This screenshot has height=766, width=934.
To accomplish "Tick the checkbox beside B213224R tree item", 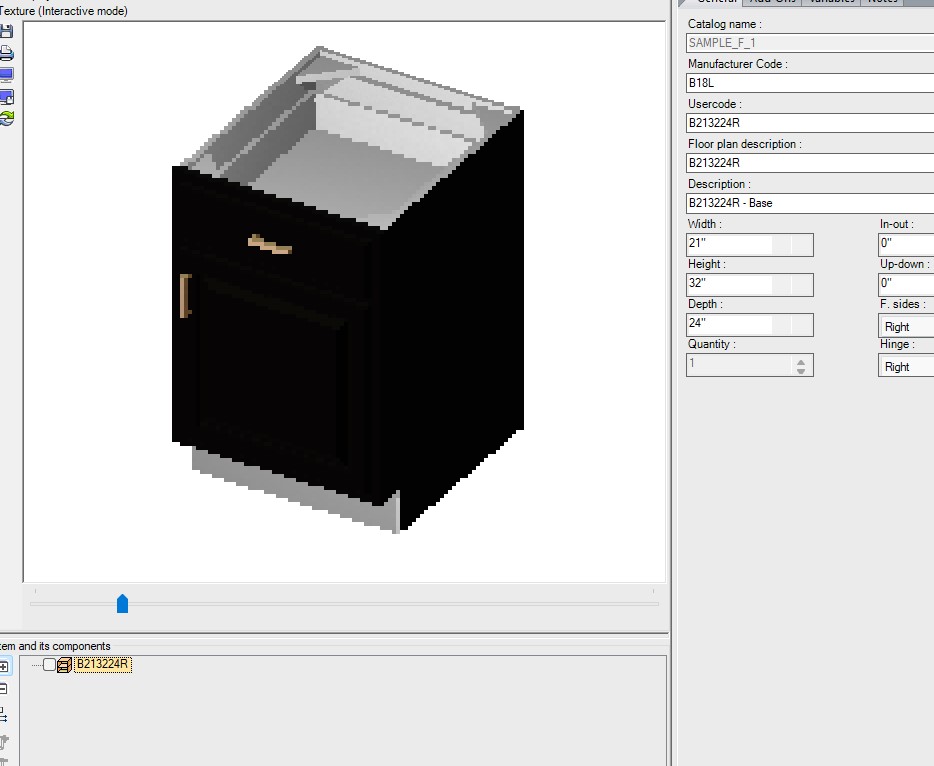I will tap(49, 665).
